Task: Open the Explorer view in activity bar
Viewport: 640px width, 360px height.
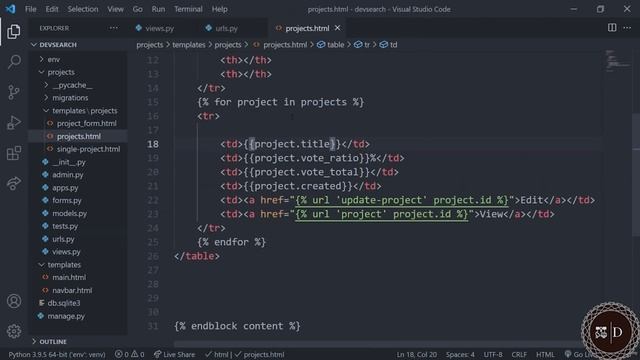Action: click(x=13, y=31)
